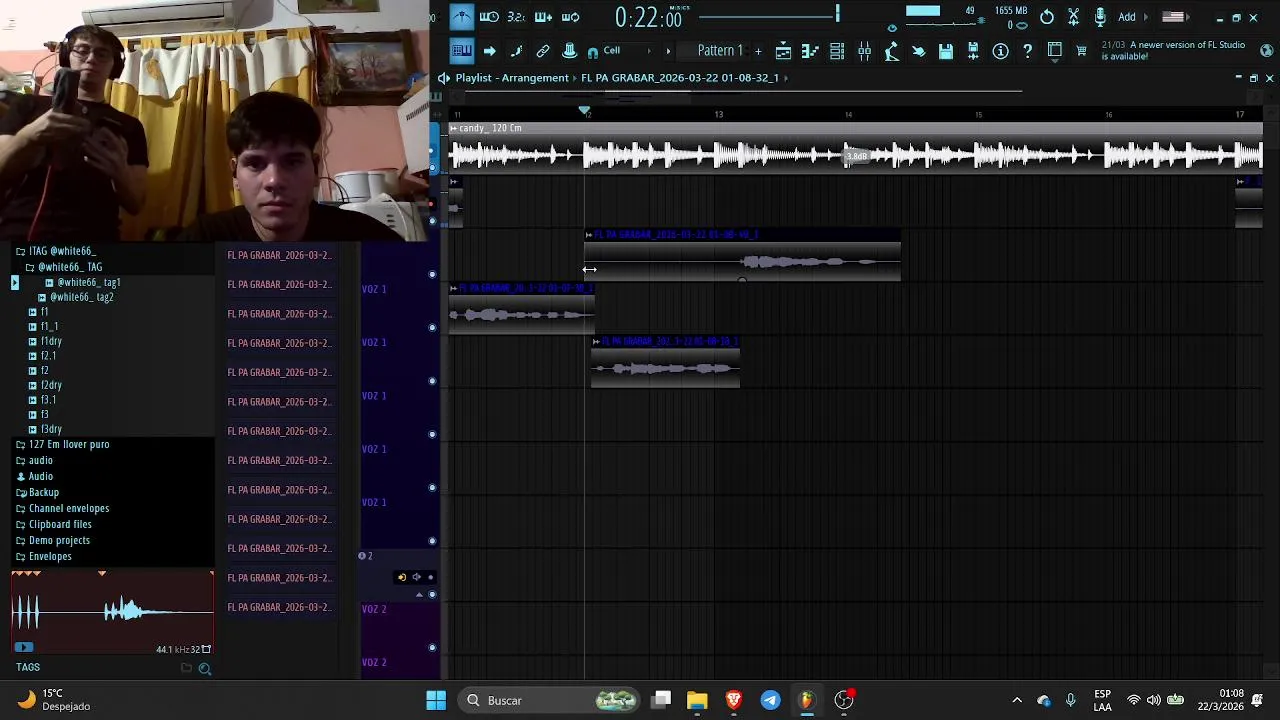Expand the arrow next to Add
Viewport: 1280px width, 720px height.
1145,17
